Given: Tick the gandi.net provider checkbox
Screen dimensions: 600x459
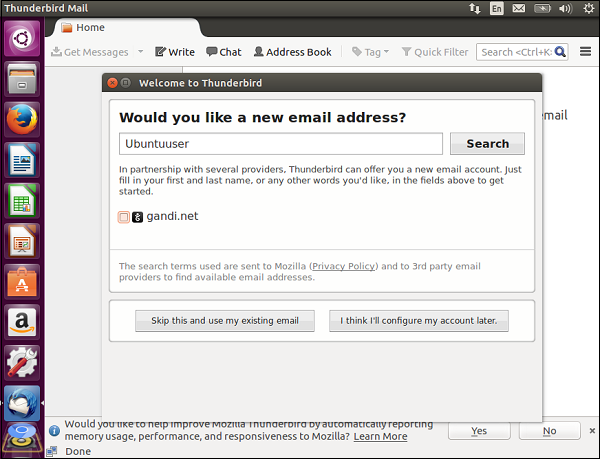Looking at the screenshot, I should (124, 217).
